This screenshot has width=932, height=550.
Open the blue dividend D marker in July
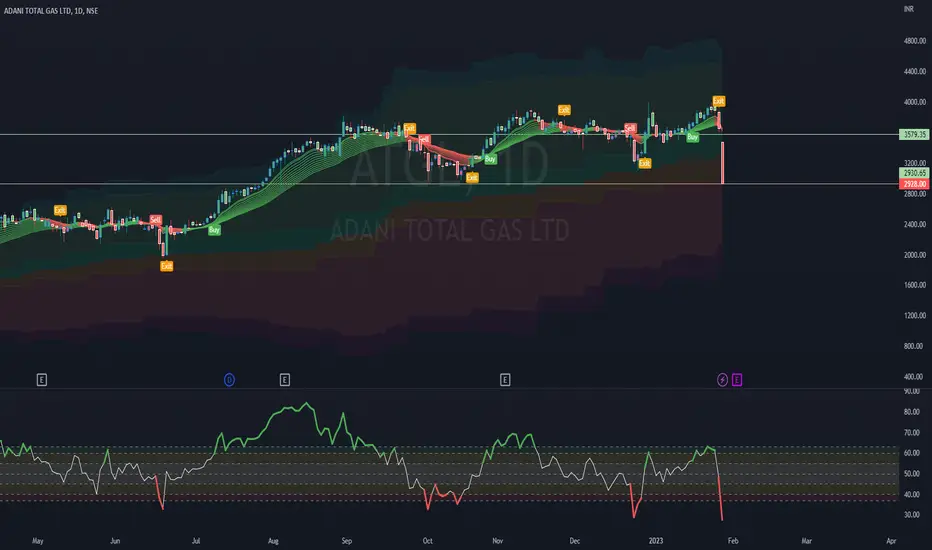[229, 379]
